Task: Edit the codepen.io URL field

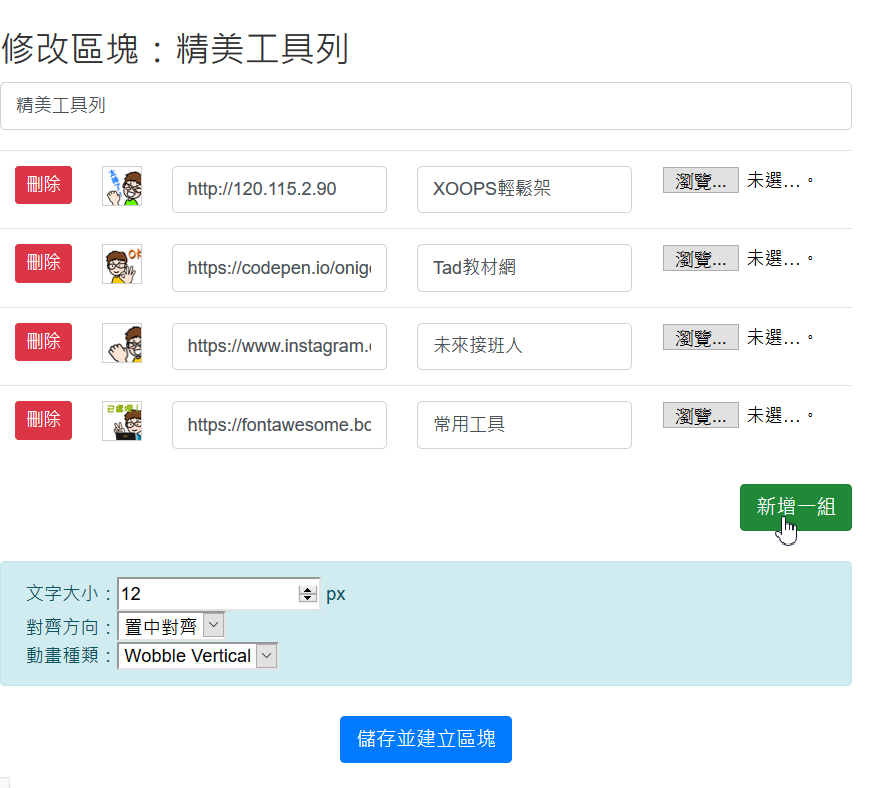Action: click(279, 268)
